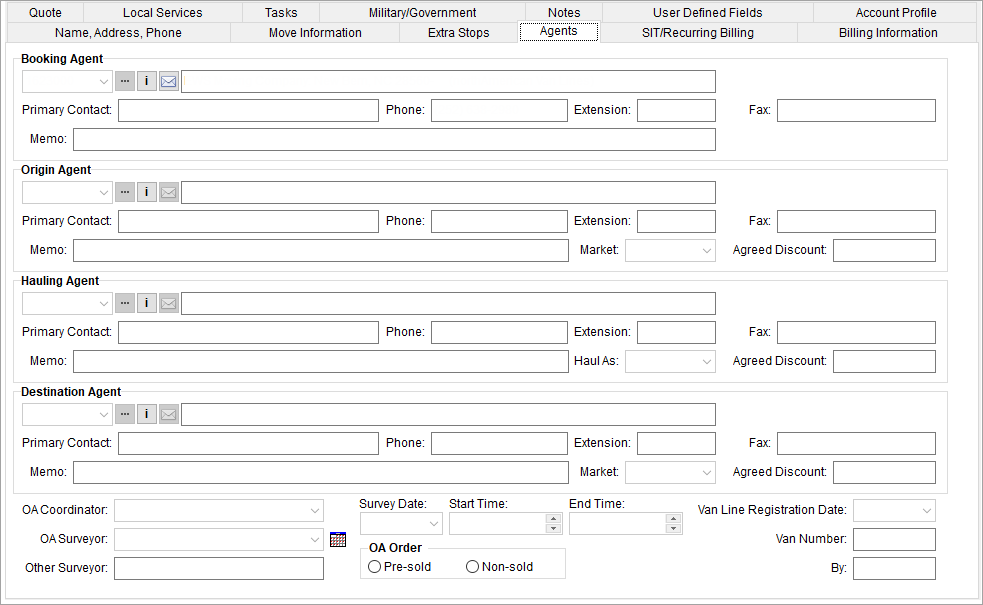Viewport: 983px width, 605px height.
Task: Open the email icon for Booking Agent
Action: (x=168, y=81)
